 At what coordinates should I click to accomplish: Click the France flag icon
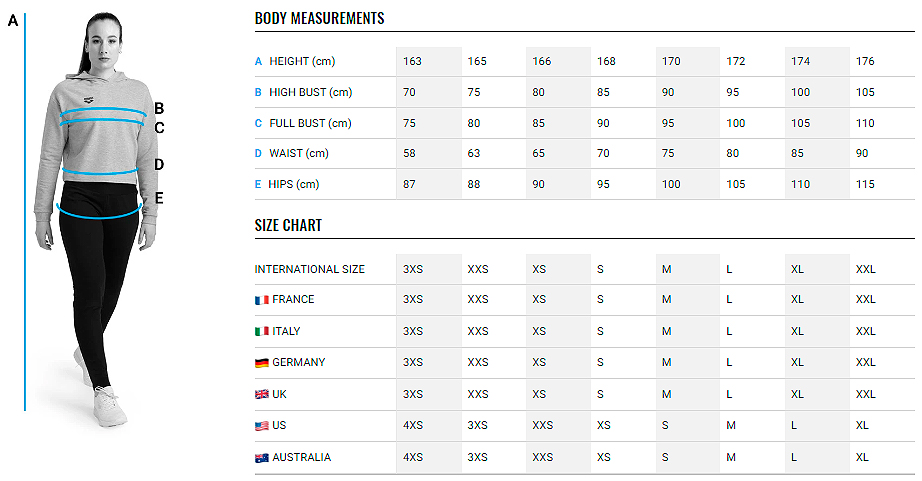tap(262, 300)
